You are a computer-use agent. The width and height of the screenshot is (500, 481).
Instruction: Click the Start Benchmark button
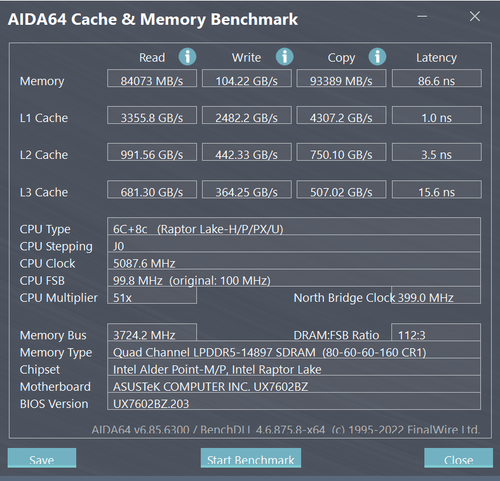[251, 458]
